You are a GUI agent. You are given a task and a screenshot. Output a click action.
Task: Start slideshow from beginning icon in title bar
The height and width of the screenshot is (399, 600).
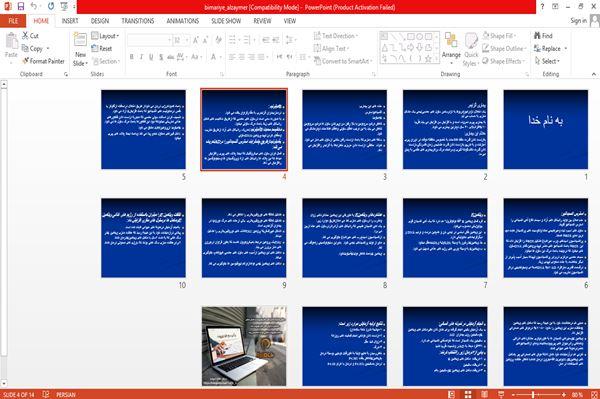click(x=64, y=6)
